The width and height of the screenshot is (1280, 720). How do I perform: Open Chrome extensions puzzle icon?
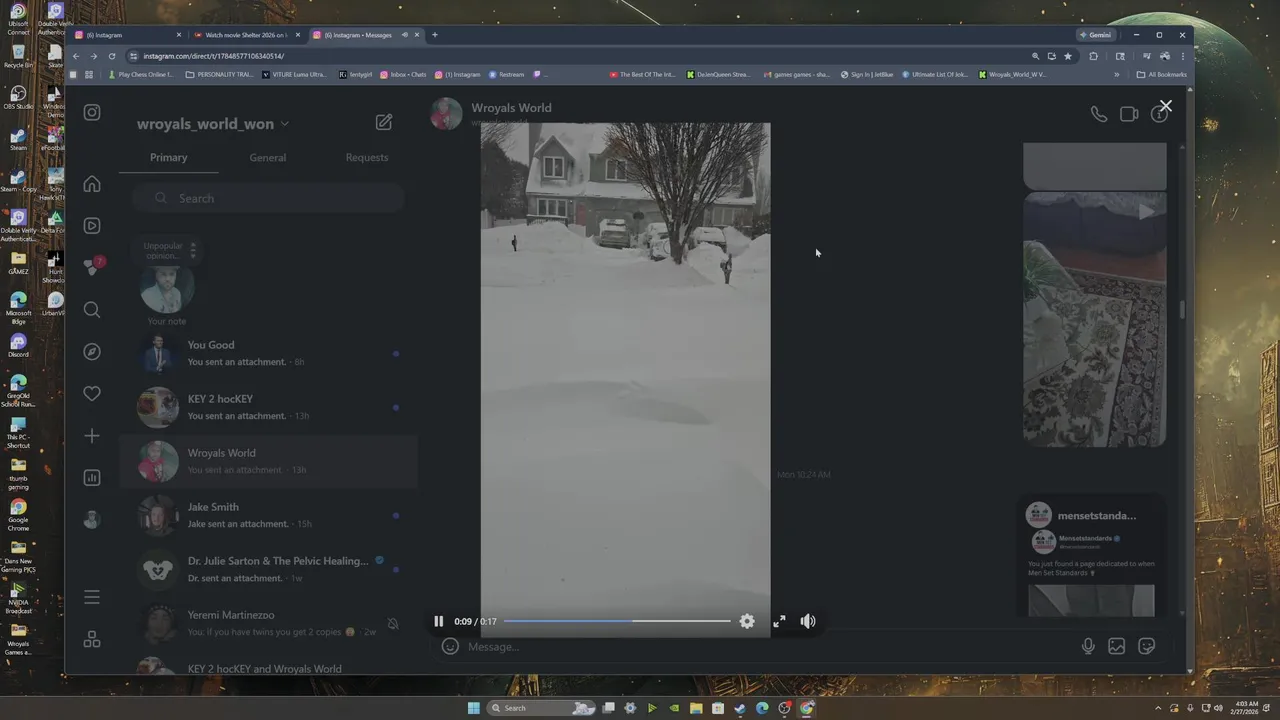pos(1093,56)
